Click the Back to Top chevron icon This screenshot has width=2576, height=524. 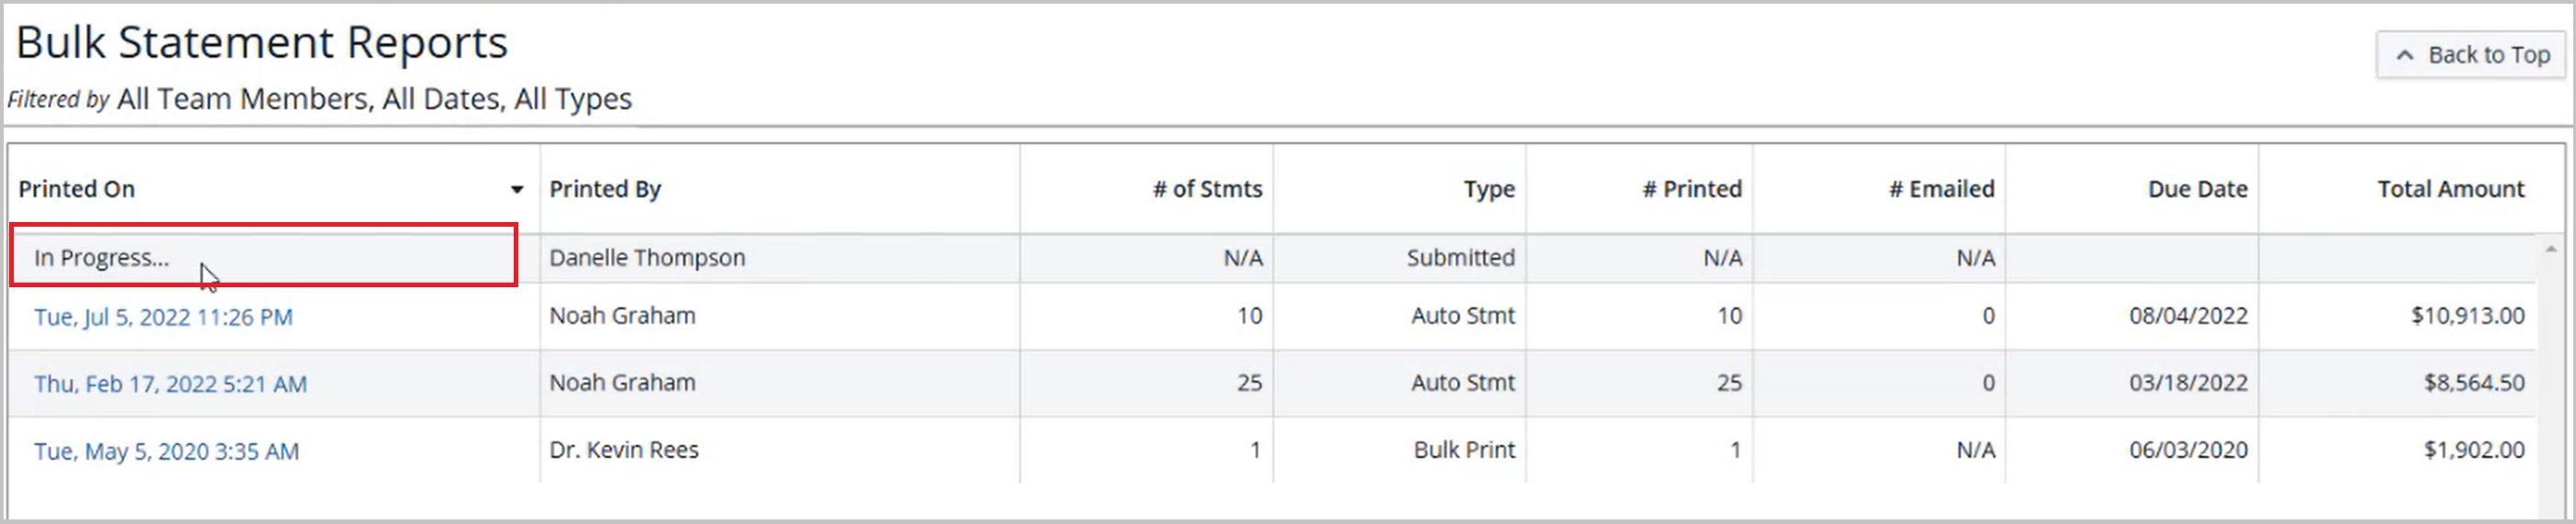point(2405,56)
